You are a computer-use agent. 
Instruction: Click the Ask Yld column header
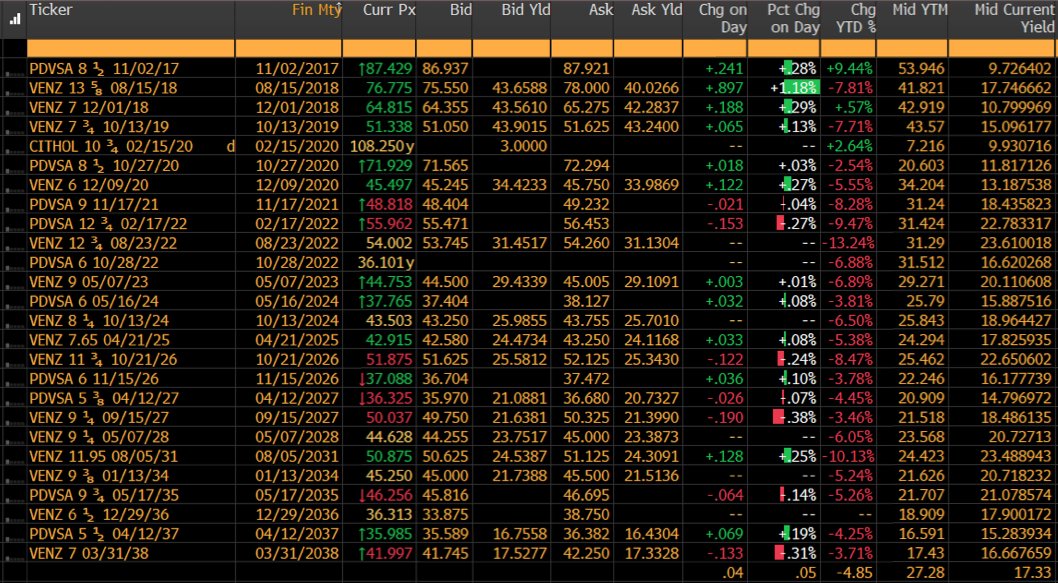(657, 10)
